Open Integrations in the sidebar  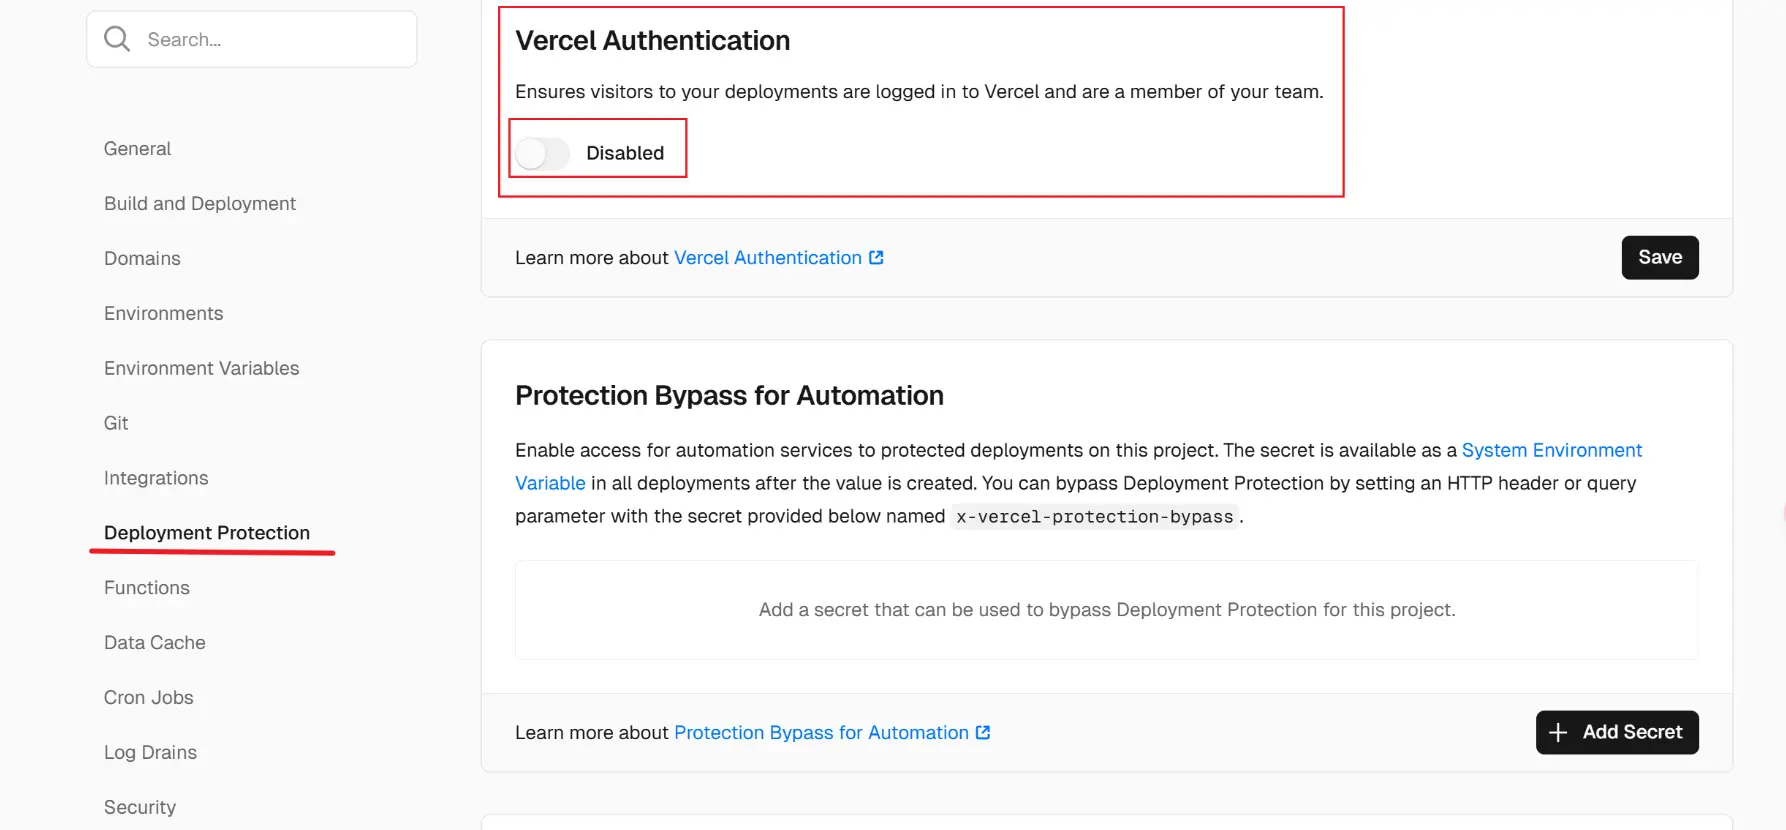tap(156, 479)
